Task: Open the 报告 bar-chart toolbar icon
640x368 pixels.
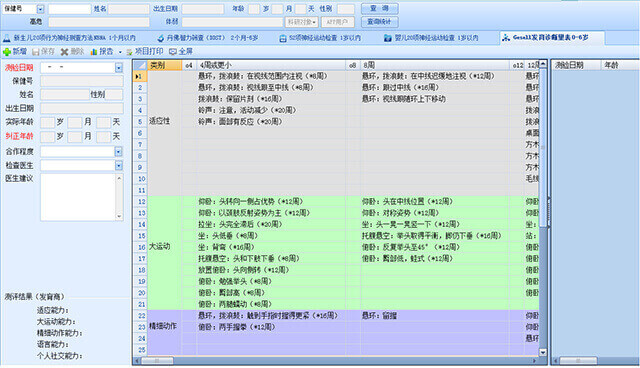Action: (94, 52)
